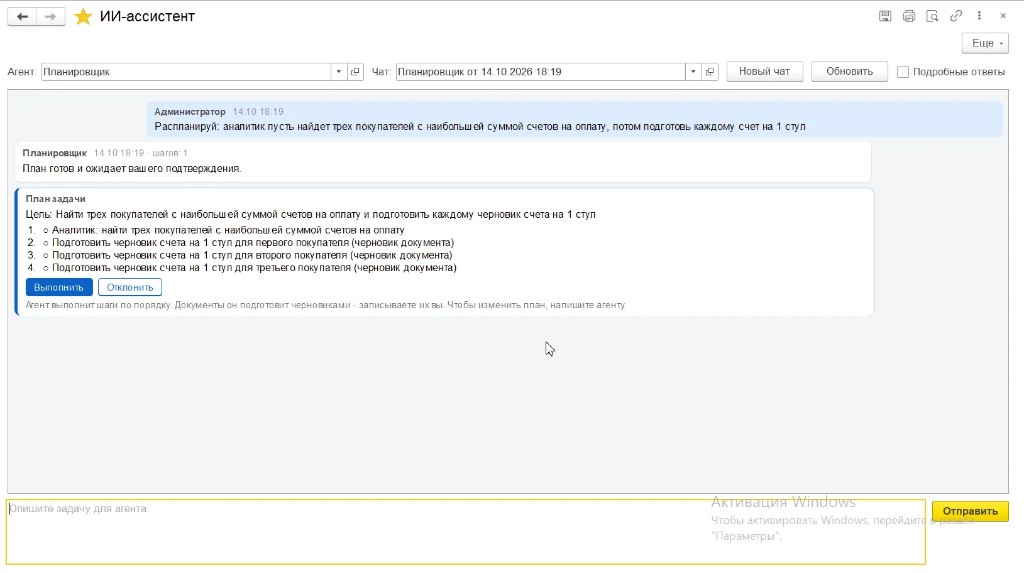Expand the Чат dropdown arrow
This screenshot has width=1024, height=573.
[693, 72]
